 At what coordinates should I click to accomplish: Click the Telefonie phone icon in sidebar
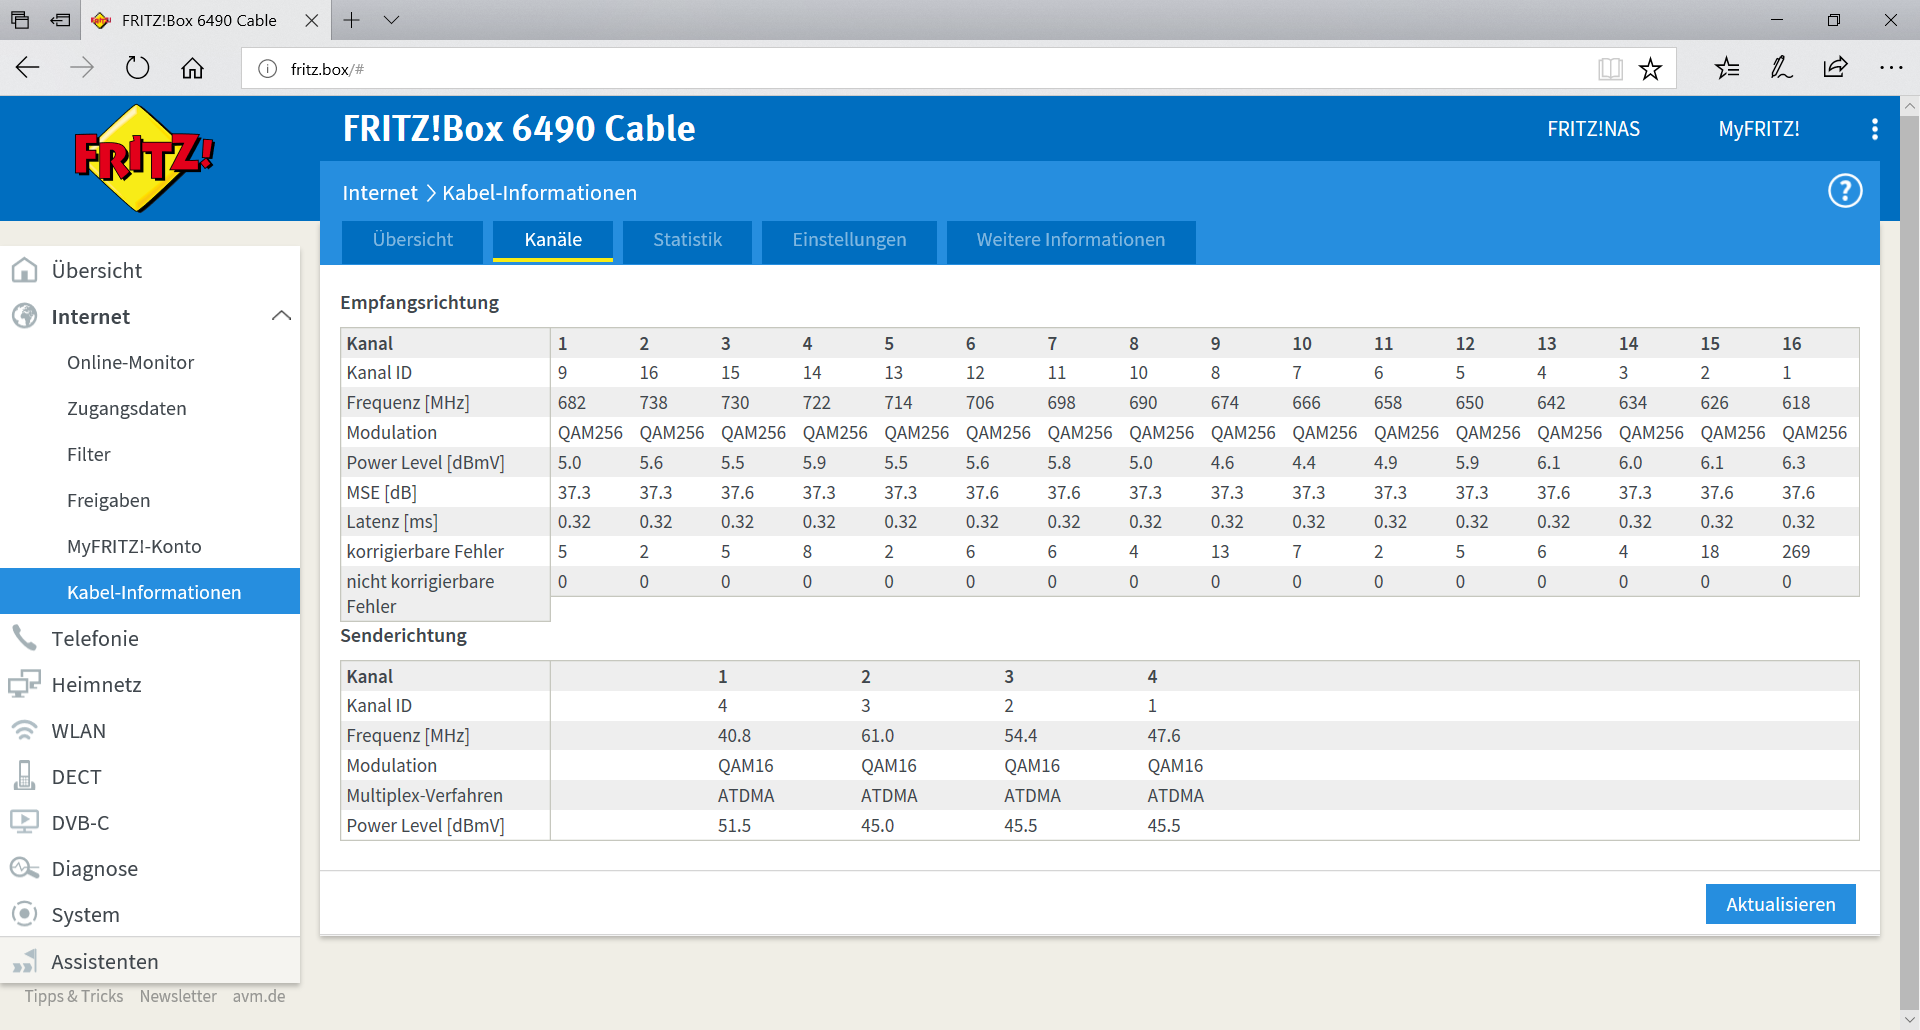(x=24, y=638)
